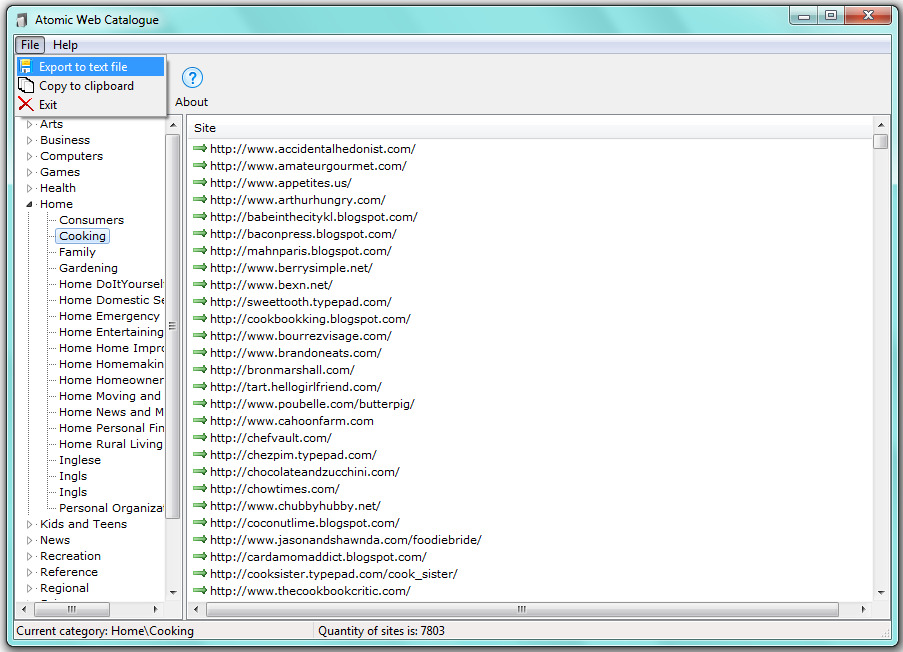Click green arrow beside brandoneats.com
903x652 pixels.
(x=200, y=352)
